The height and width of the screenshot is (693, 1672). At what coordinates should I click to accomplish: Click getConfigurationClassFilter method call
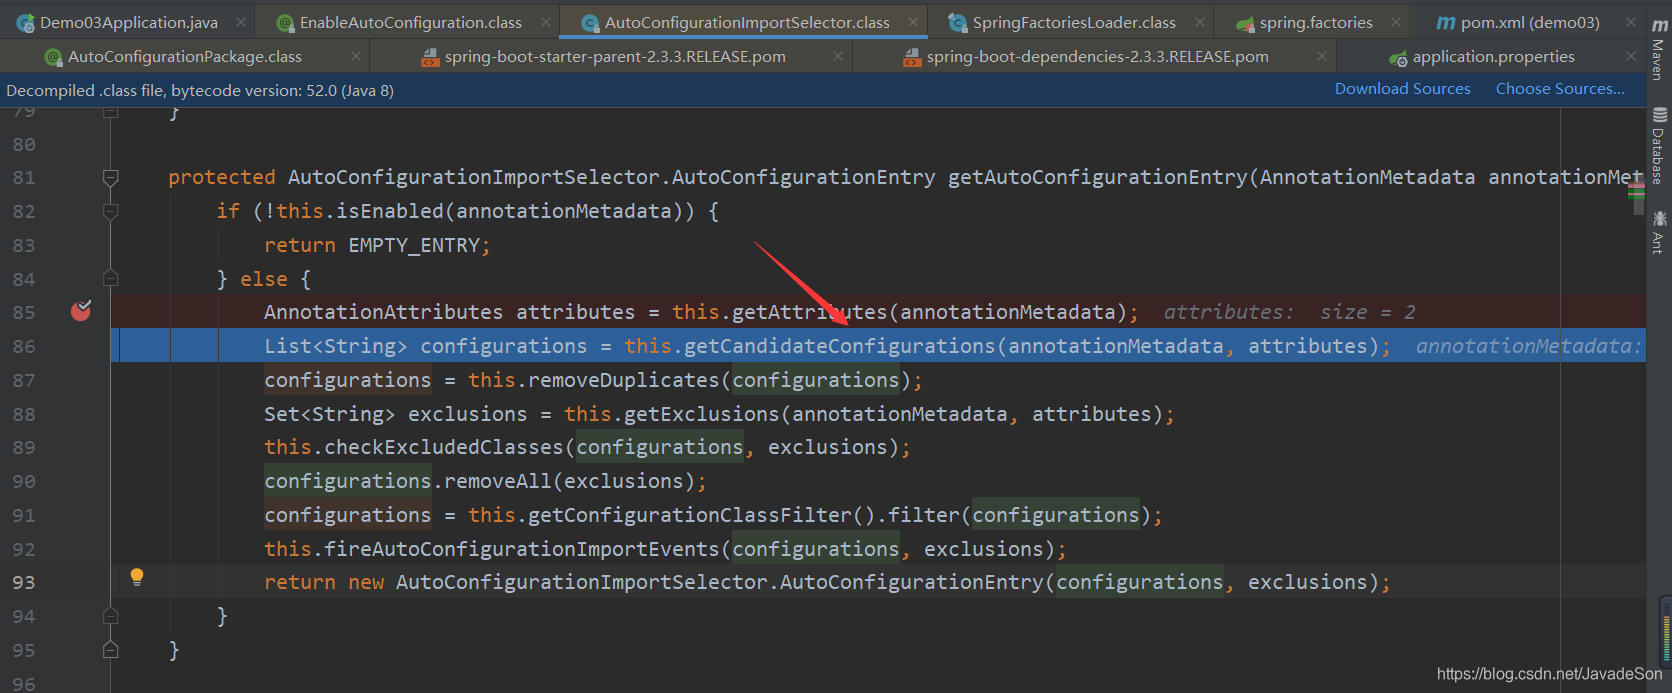(690, 515)
